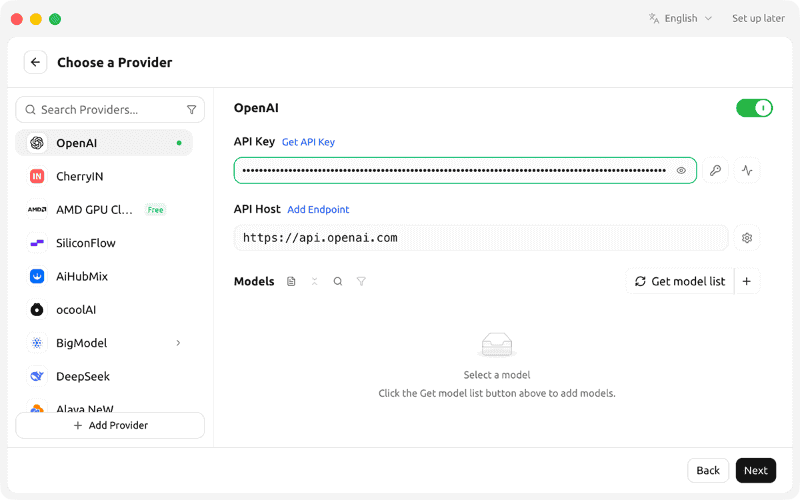Open the provider filter funnel icon
This screenshot has height=500, width=800.
[x=191, y=110]
